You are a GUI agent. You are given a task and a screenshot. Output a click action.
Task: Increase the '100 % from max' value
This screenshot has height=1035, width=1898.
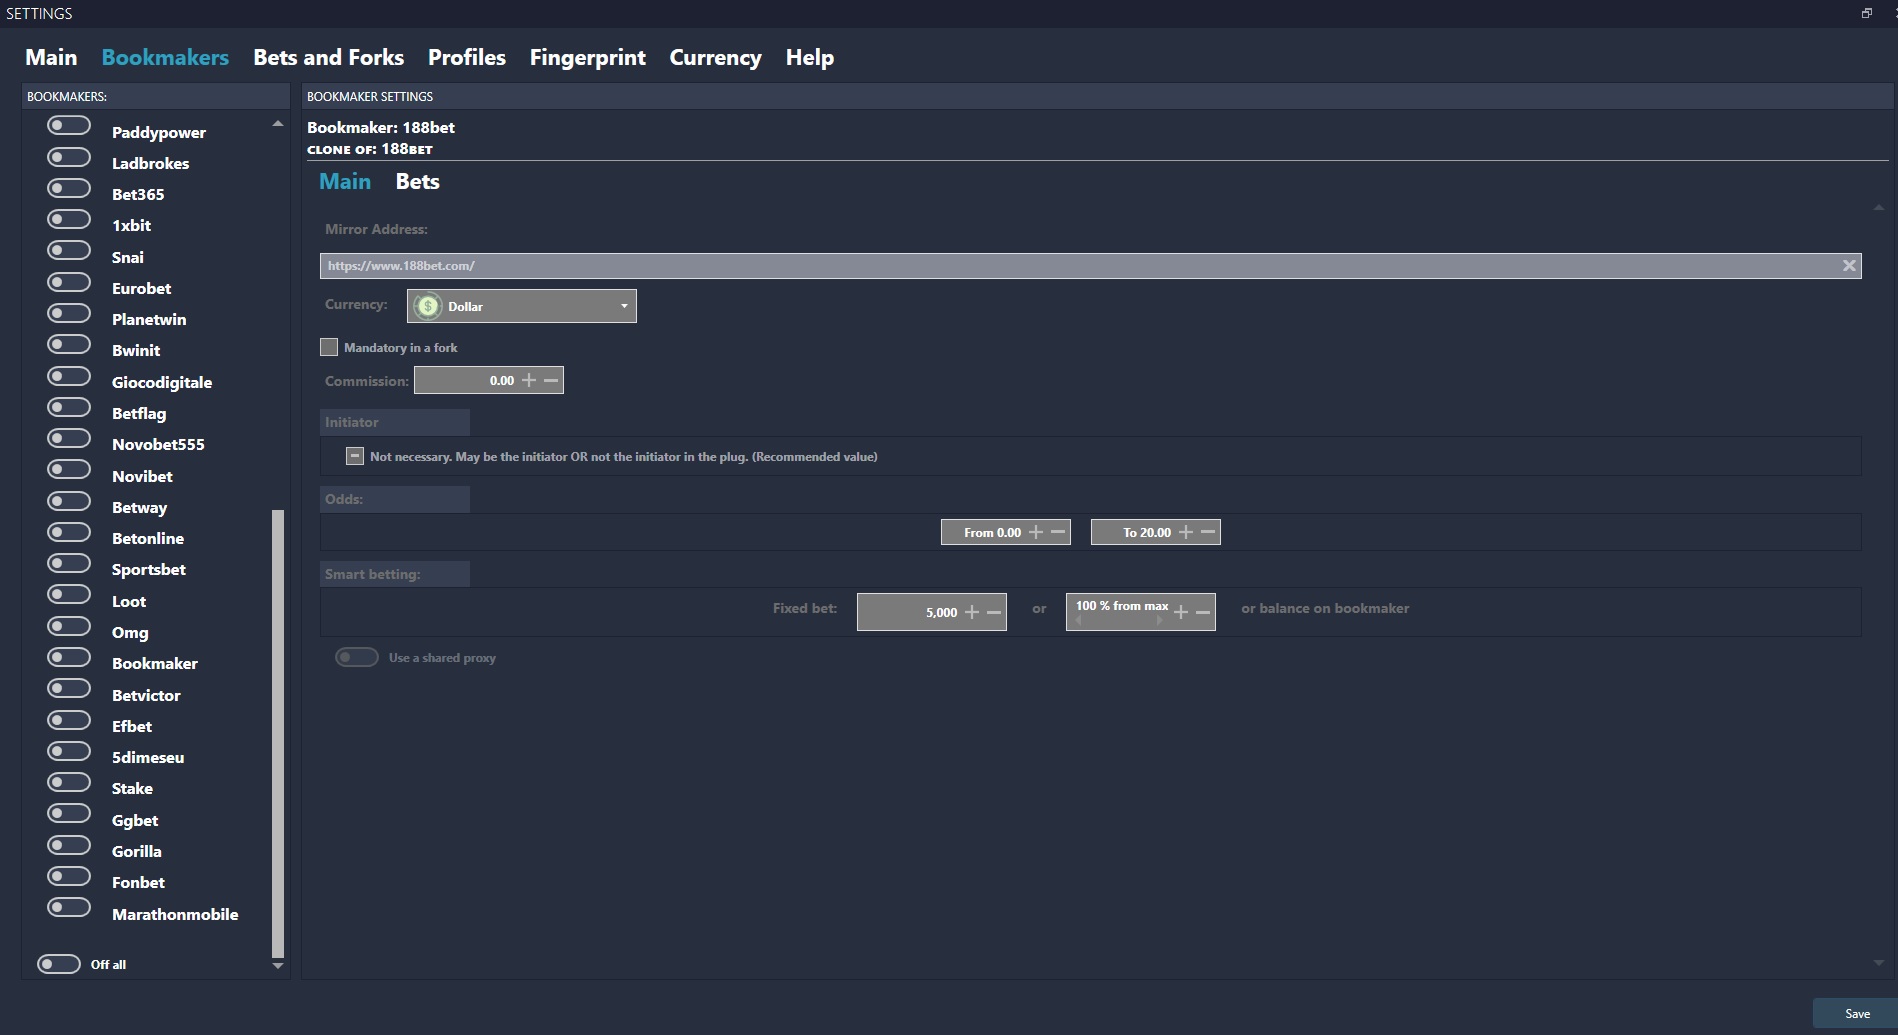coord(1181,612)
